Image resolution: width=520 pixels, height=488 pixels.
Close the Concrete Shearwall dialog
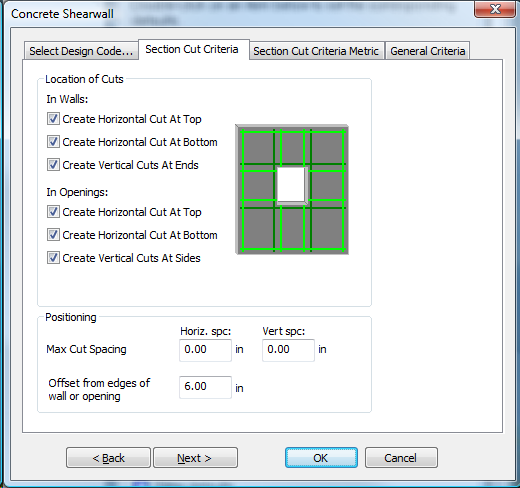[495, 9]
